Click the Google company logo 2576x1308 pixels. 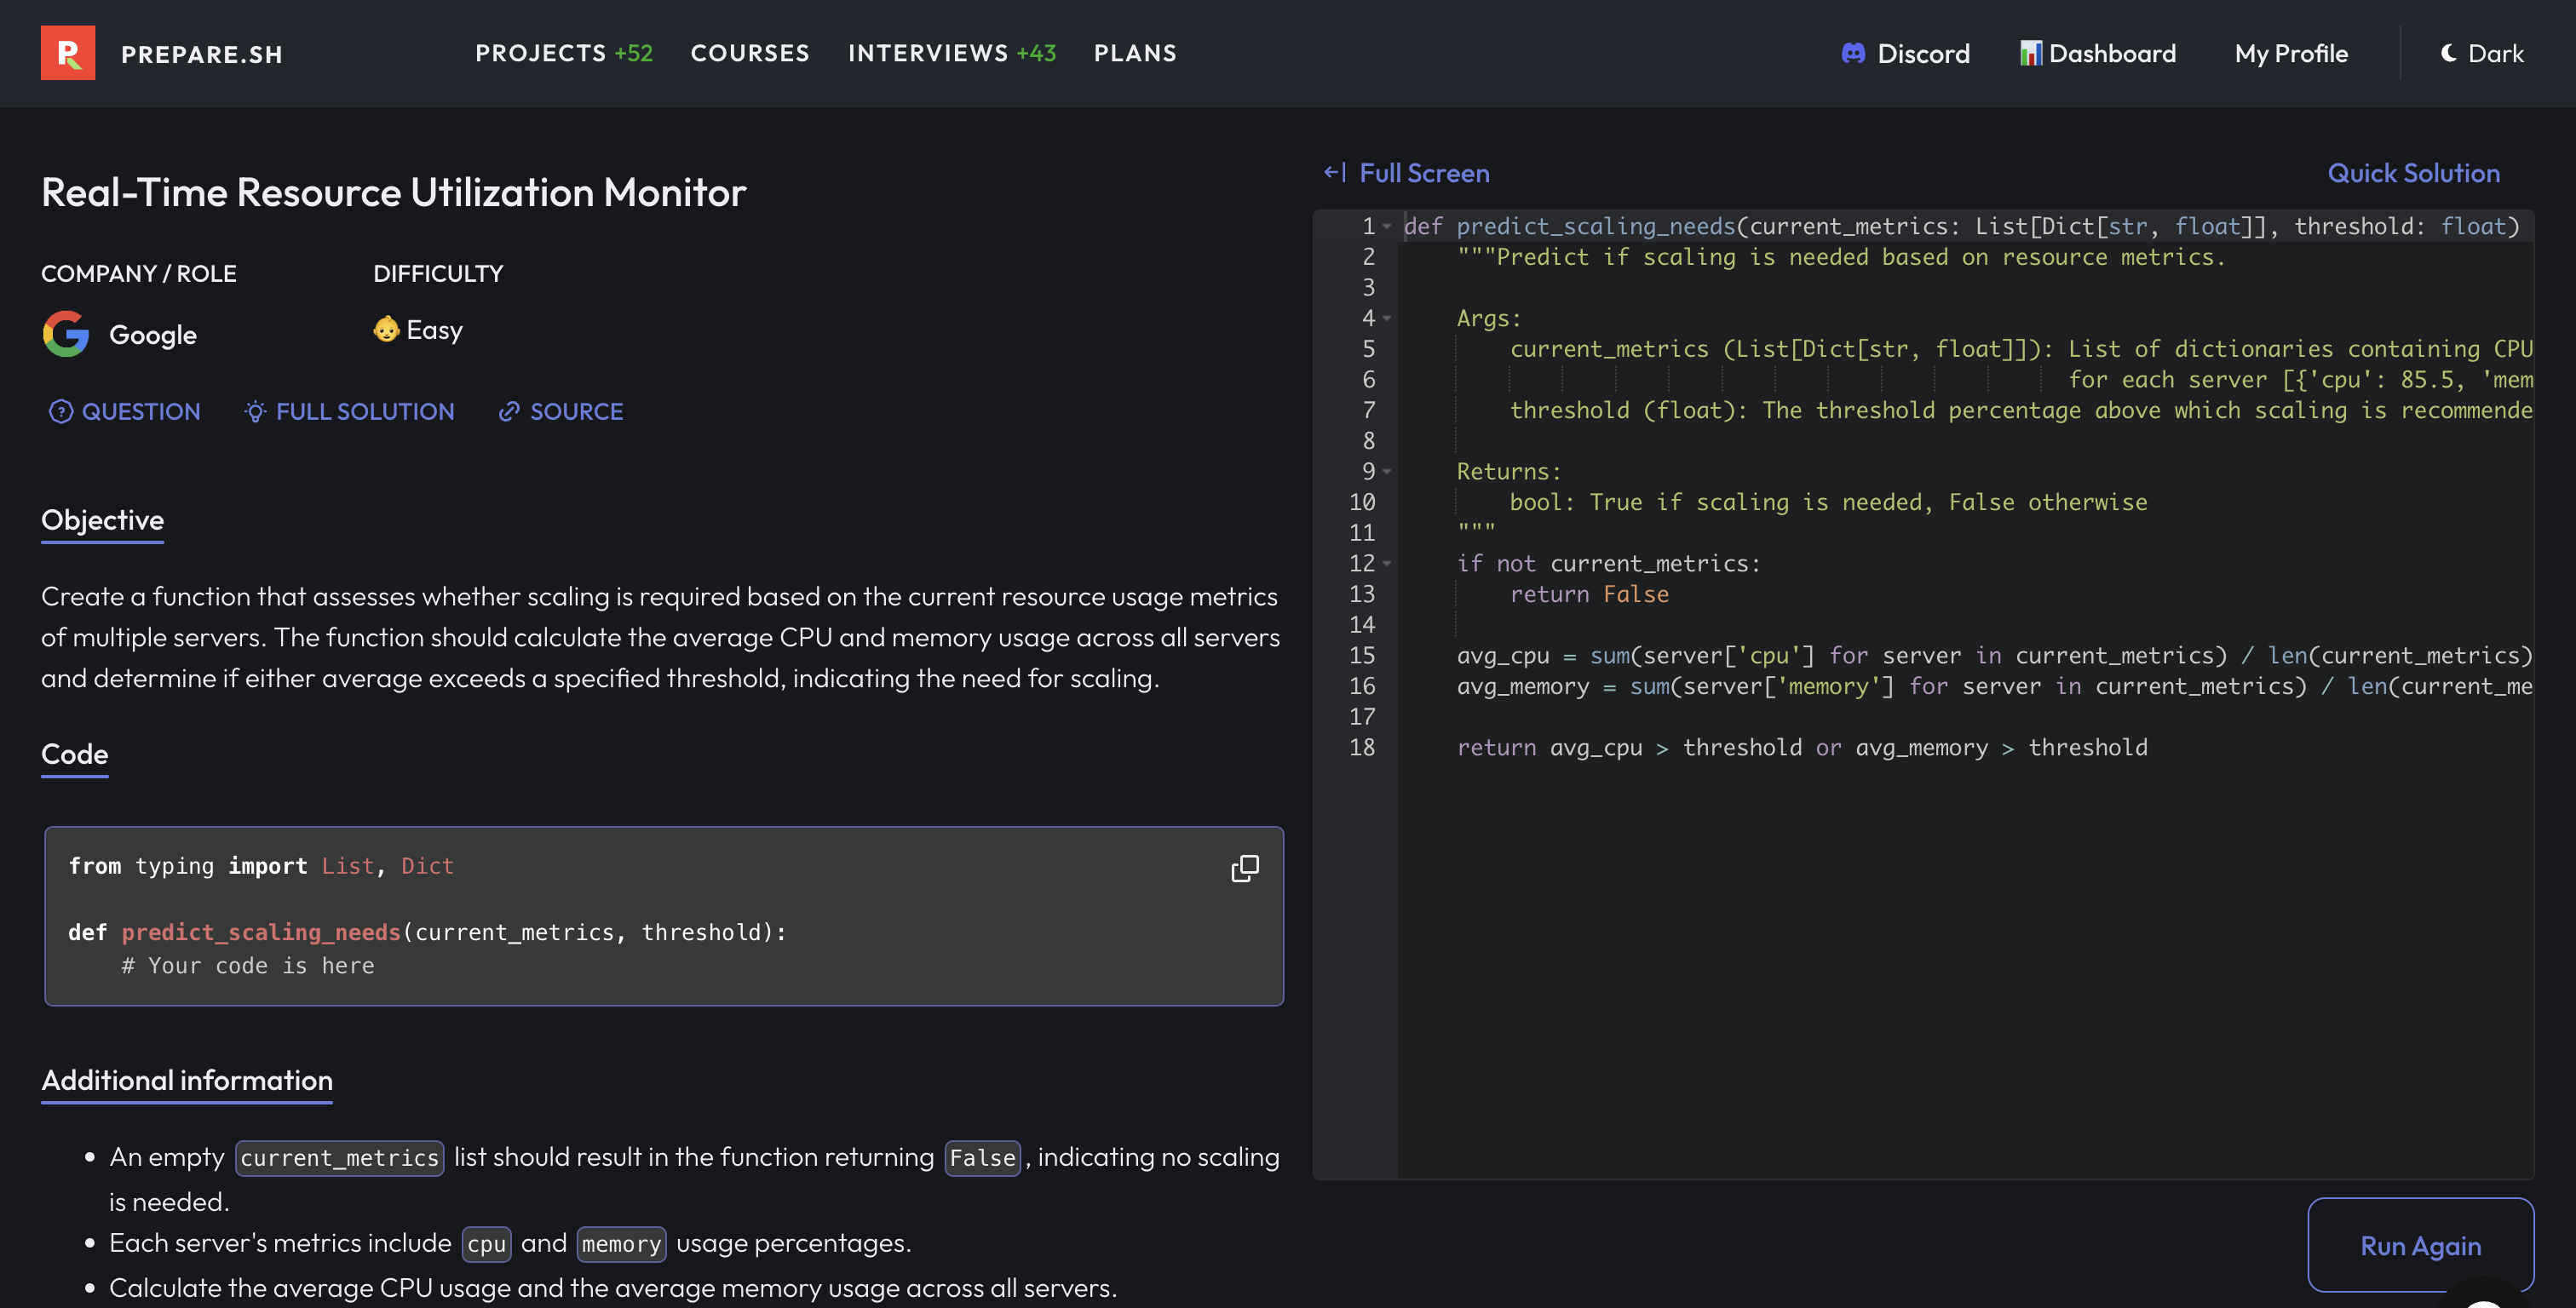[66, 333]
